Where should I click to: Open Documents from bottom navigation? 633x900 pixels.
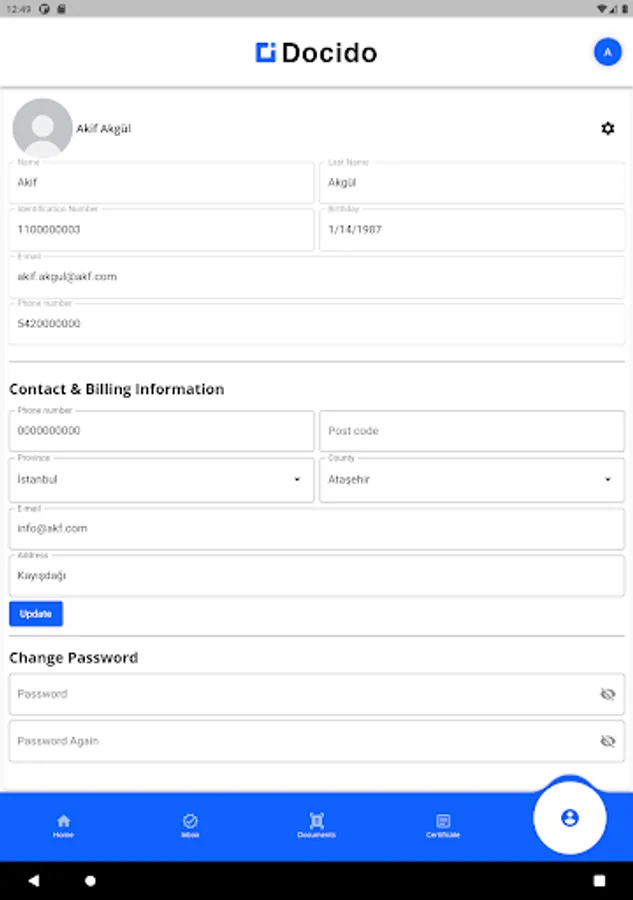click(316, 826)
